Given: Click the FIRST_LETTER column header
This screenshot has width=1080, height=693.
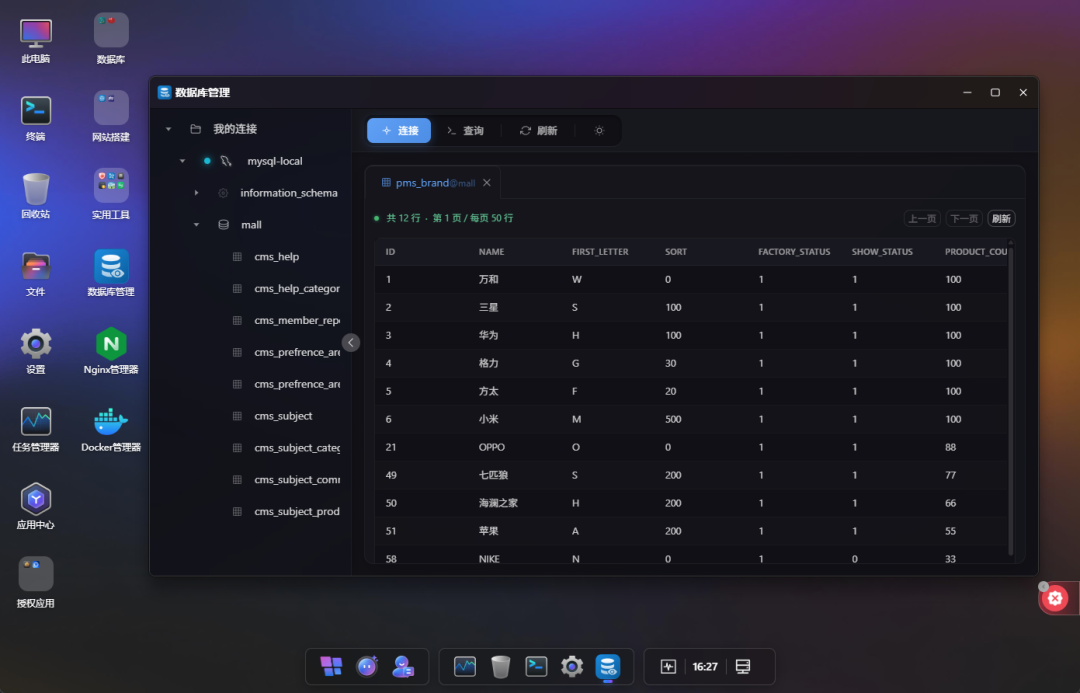Looking at the screenshot, I should pos(600,251).
